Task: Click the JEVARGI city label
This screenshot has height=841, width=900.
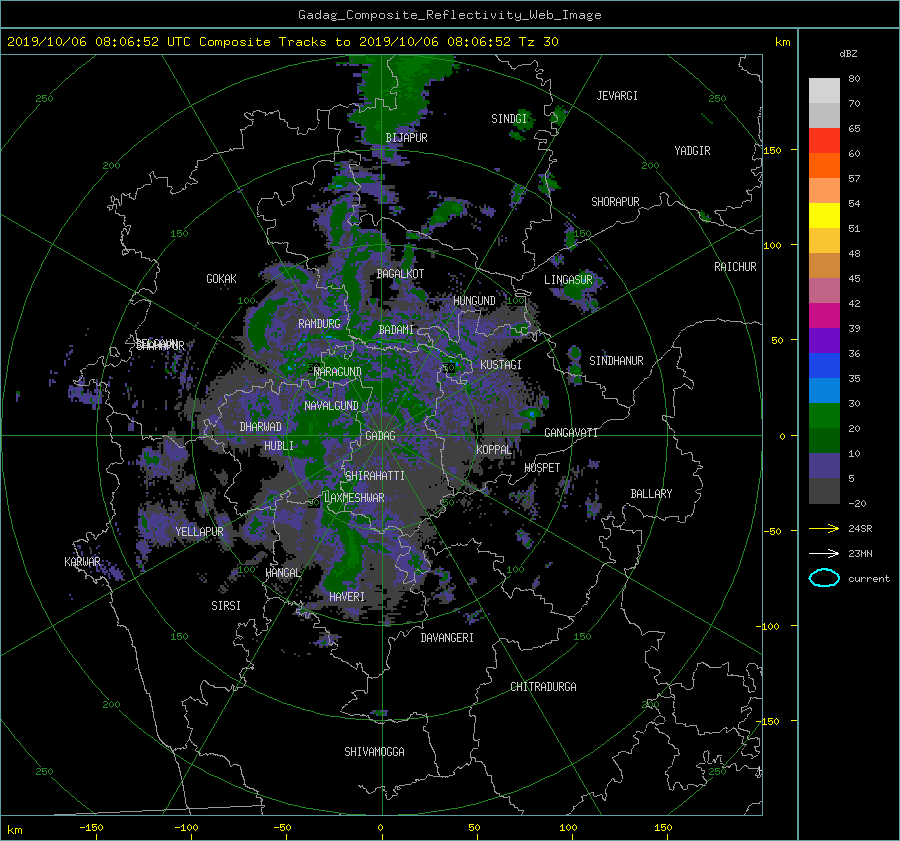Action: [x=617, y=96]
